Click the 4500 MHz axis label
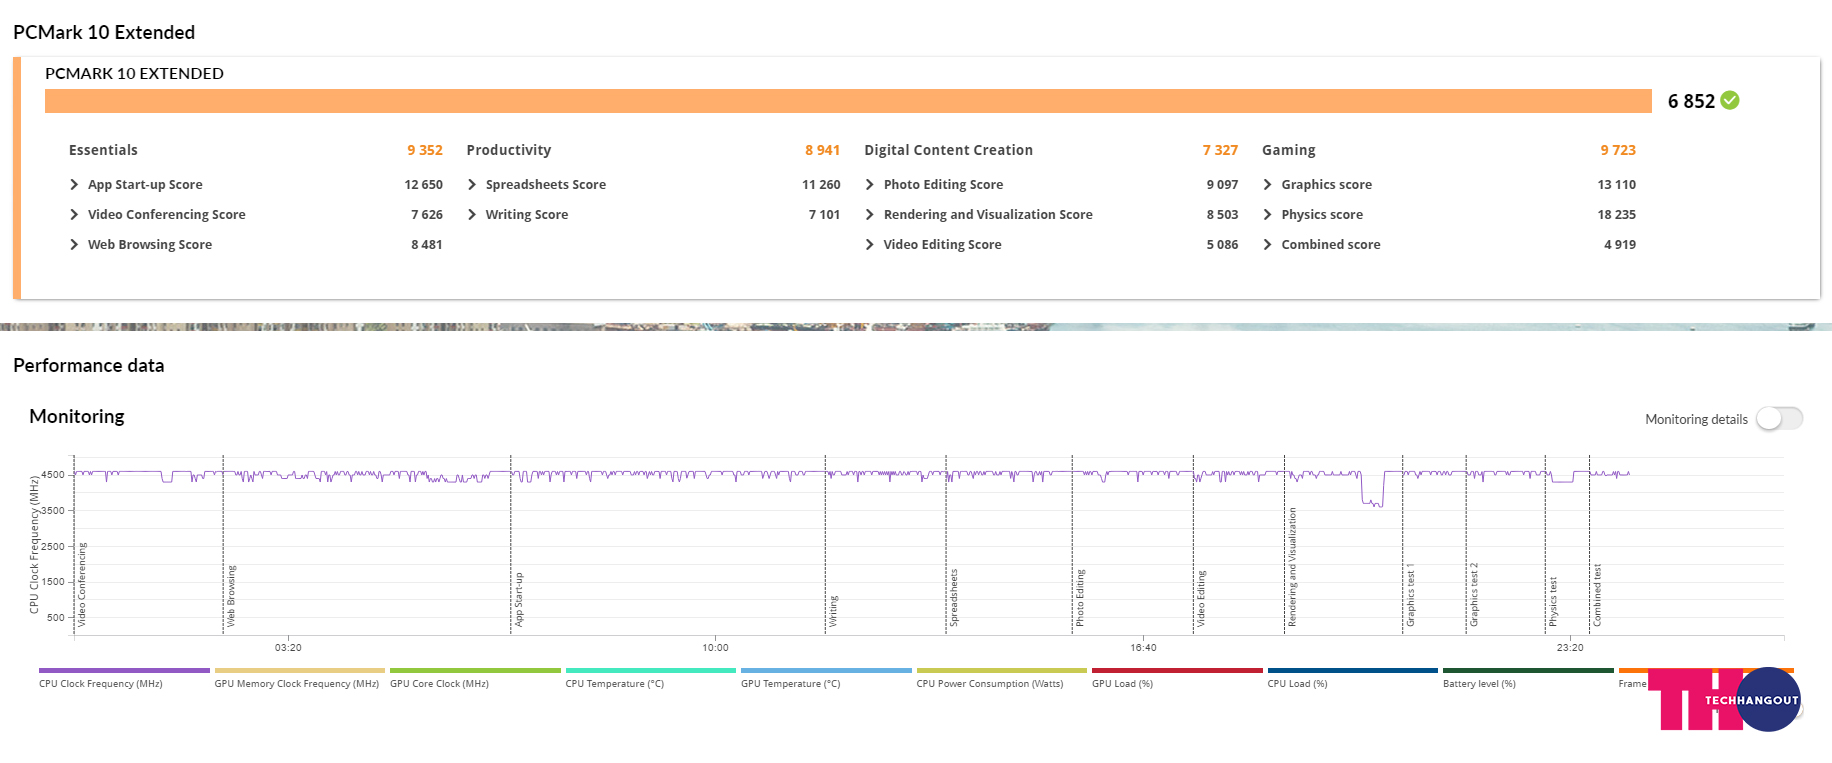The image size is (1832, 763). click(x=53, y=475)
